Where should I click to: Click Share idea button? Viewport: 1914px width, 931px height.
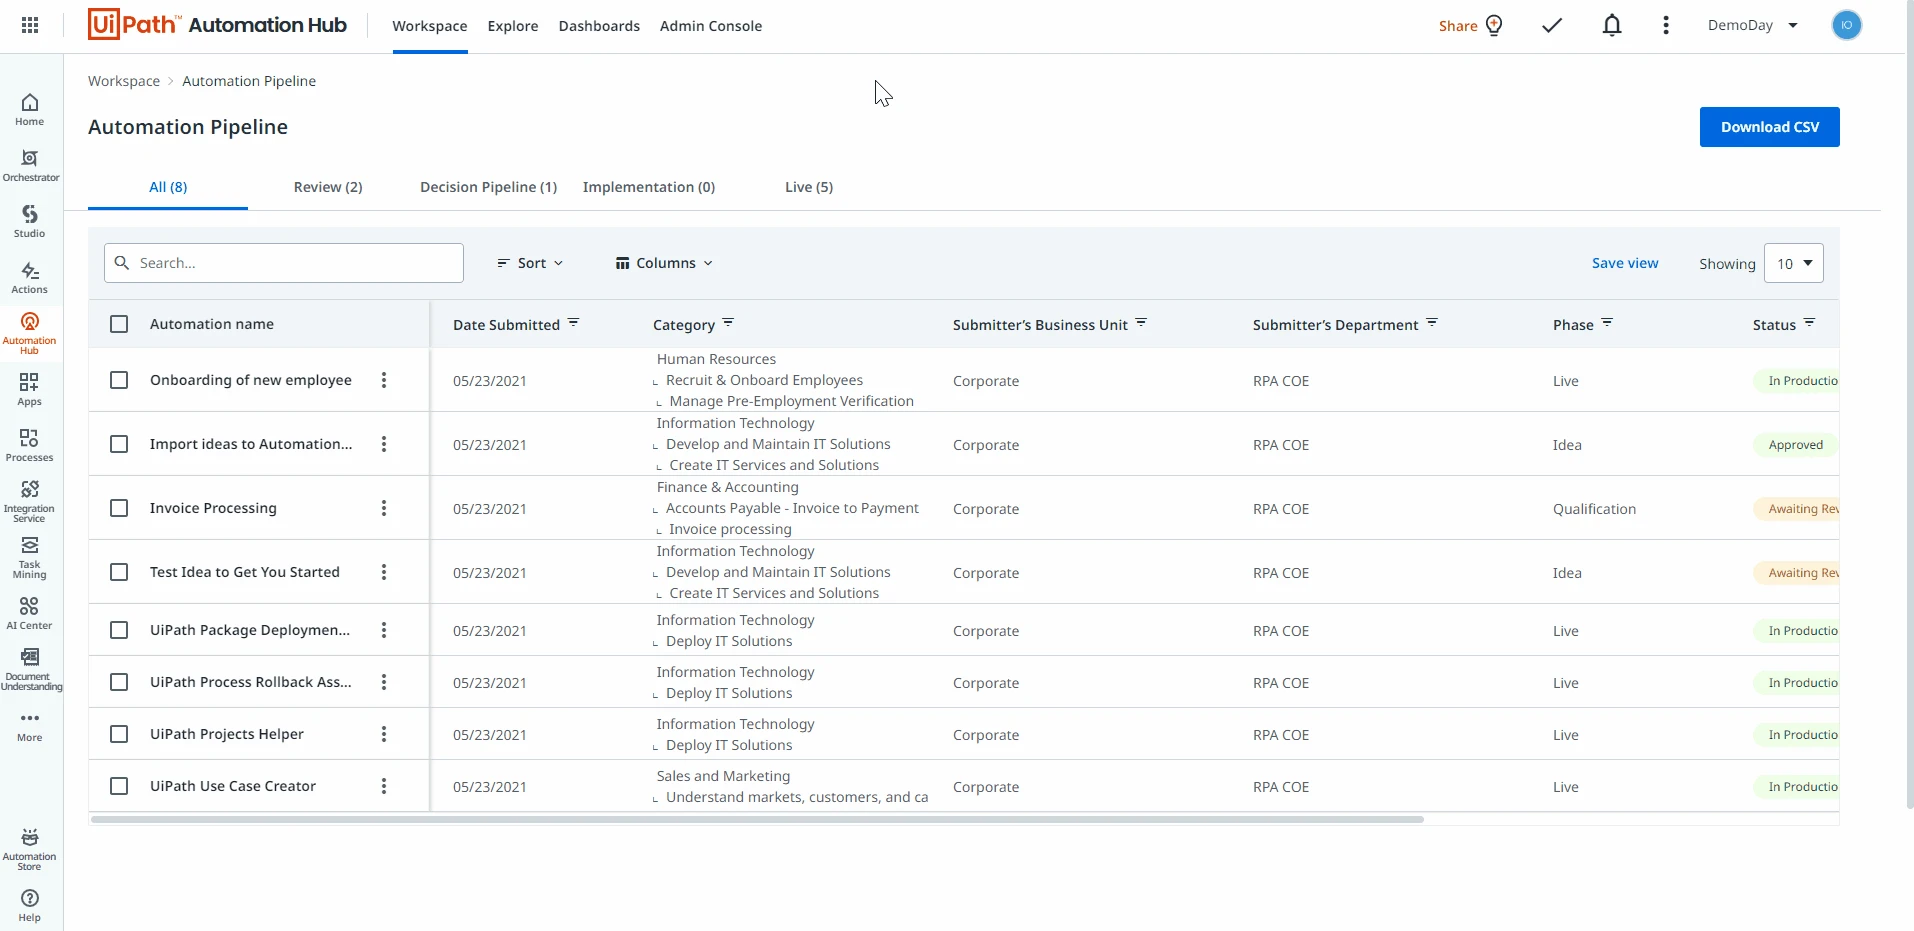click(1471, 26)
